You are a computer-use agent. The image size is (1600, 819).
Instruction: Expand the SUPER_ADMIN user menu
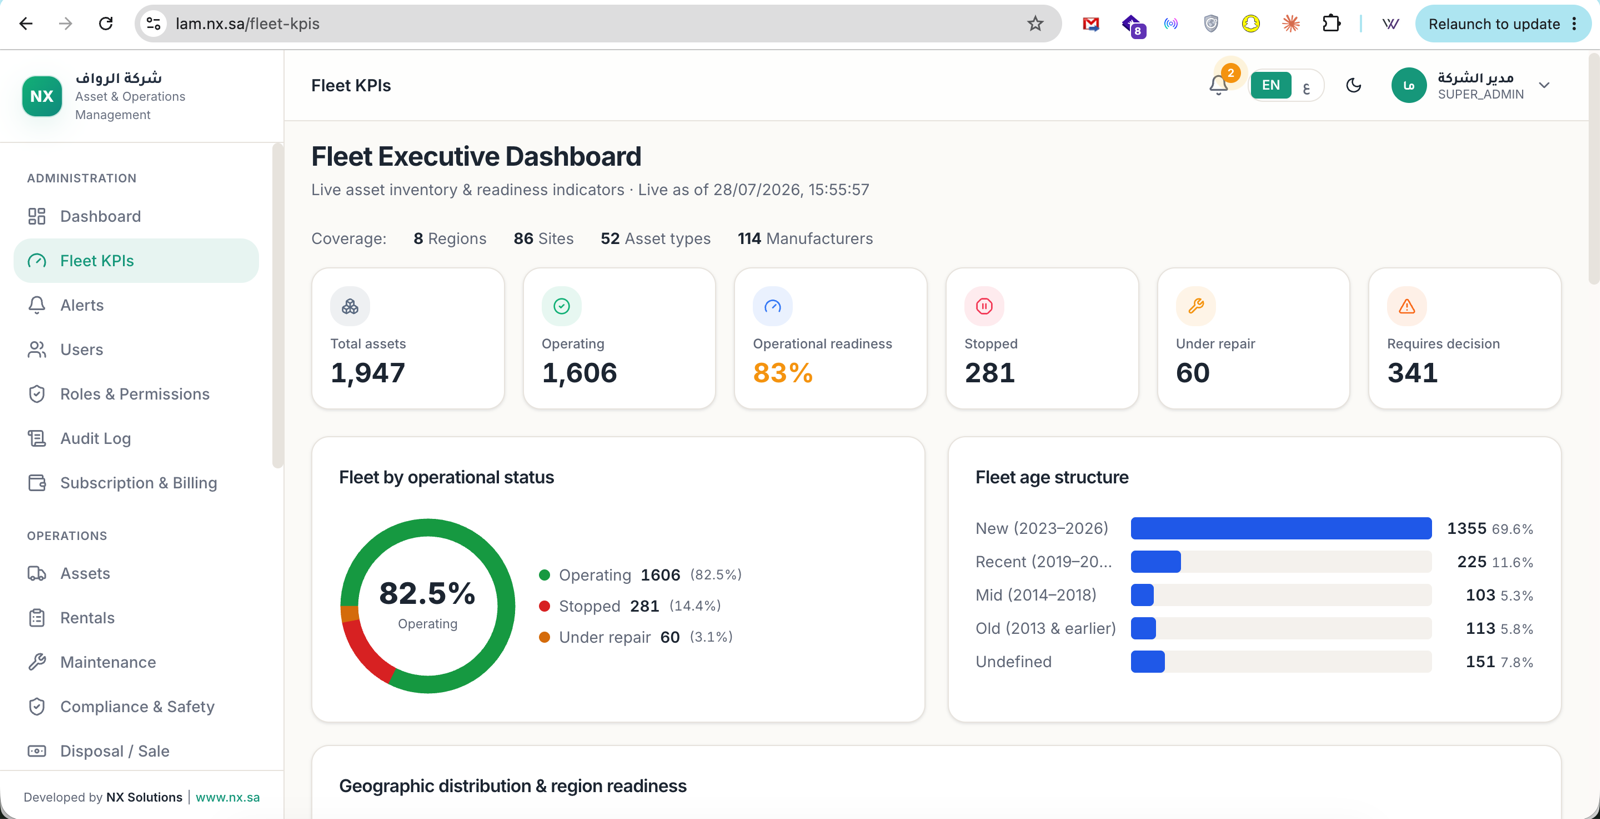point(1545,86)
